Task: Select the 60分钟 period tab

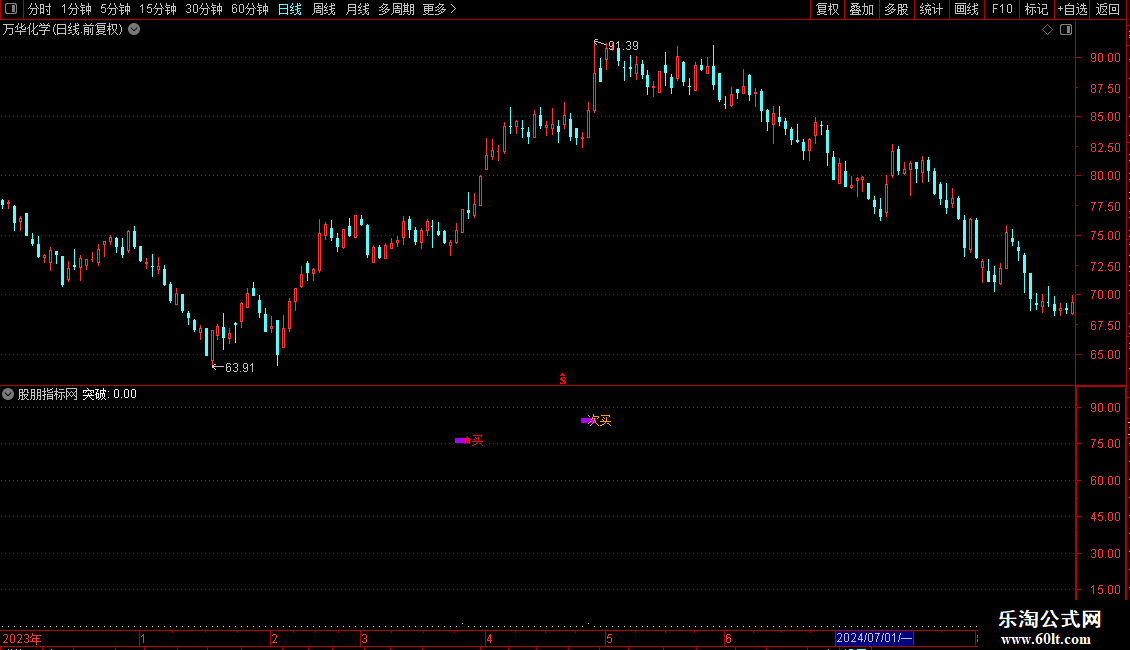Action: click(x=250, y=9)
